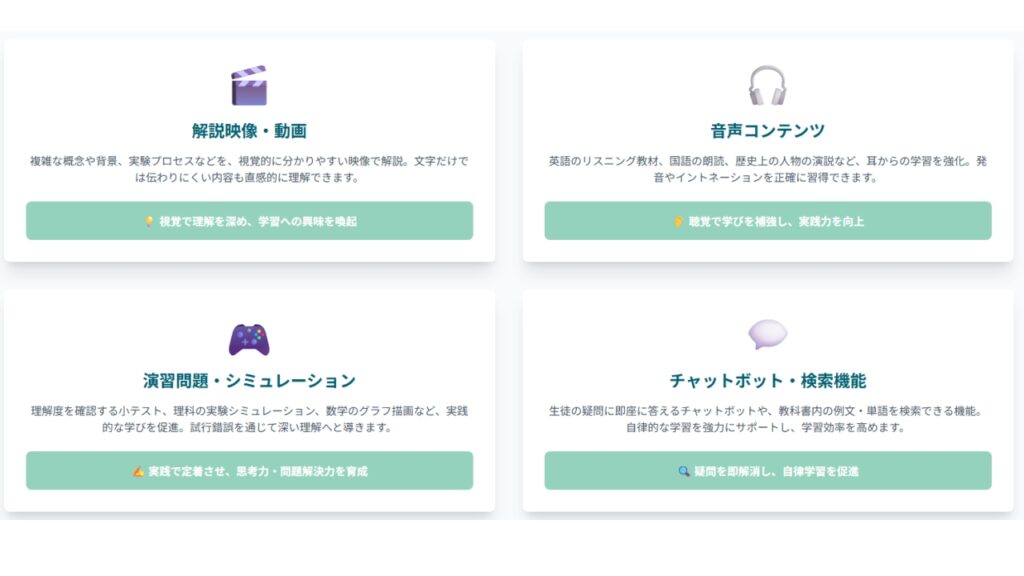Image resolution: width=1024 pixels, height=576 pixels.
Task: Click the light bulb icon in green banner
Action: click(149, 221)
